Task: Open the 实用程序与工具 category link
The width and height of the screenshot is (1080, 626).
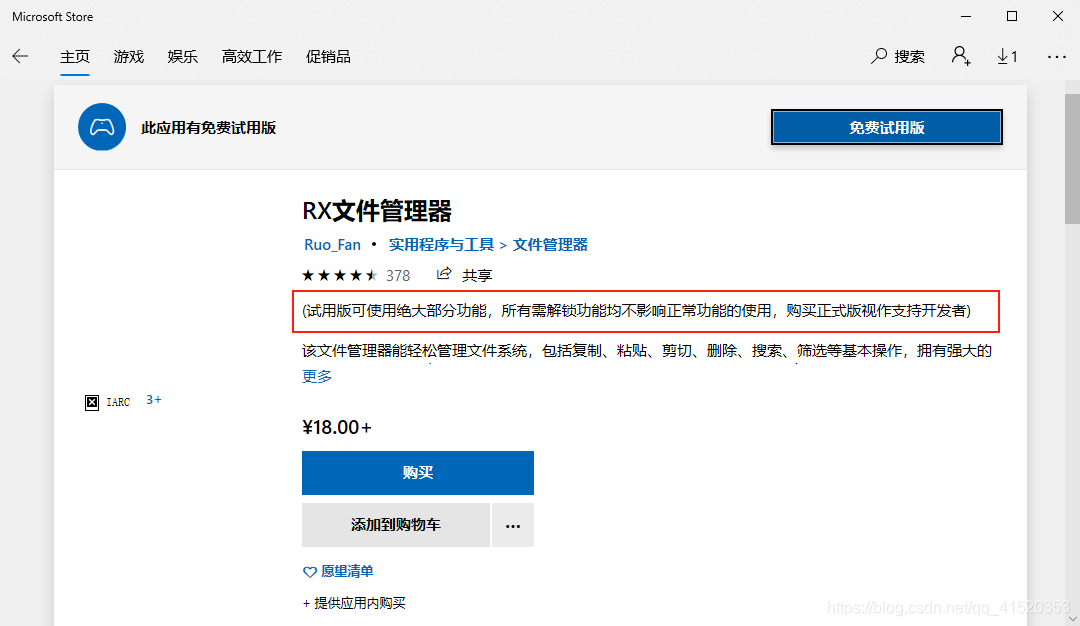Action: 442,244
